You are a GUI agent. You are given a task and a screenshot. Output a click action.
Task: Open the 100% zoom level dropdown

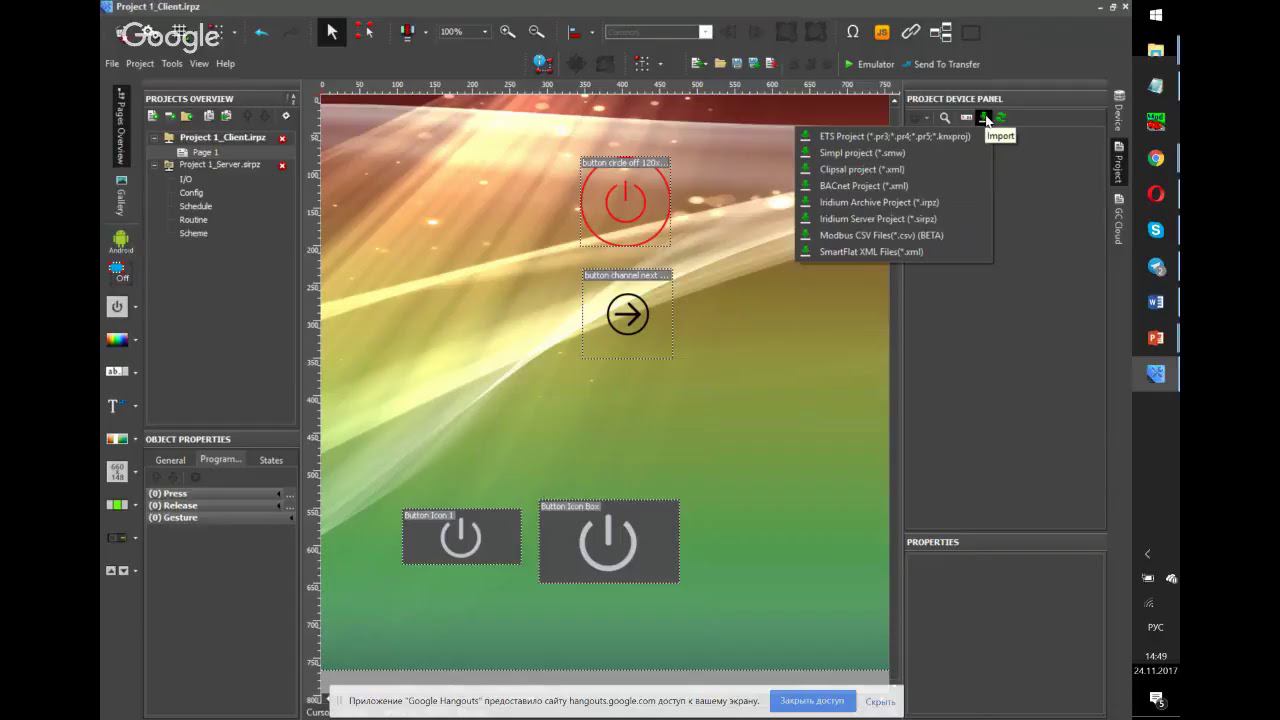click(x=485, y=32)
